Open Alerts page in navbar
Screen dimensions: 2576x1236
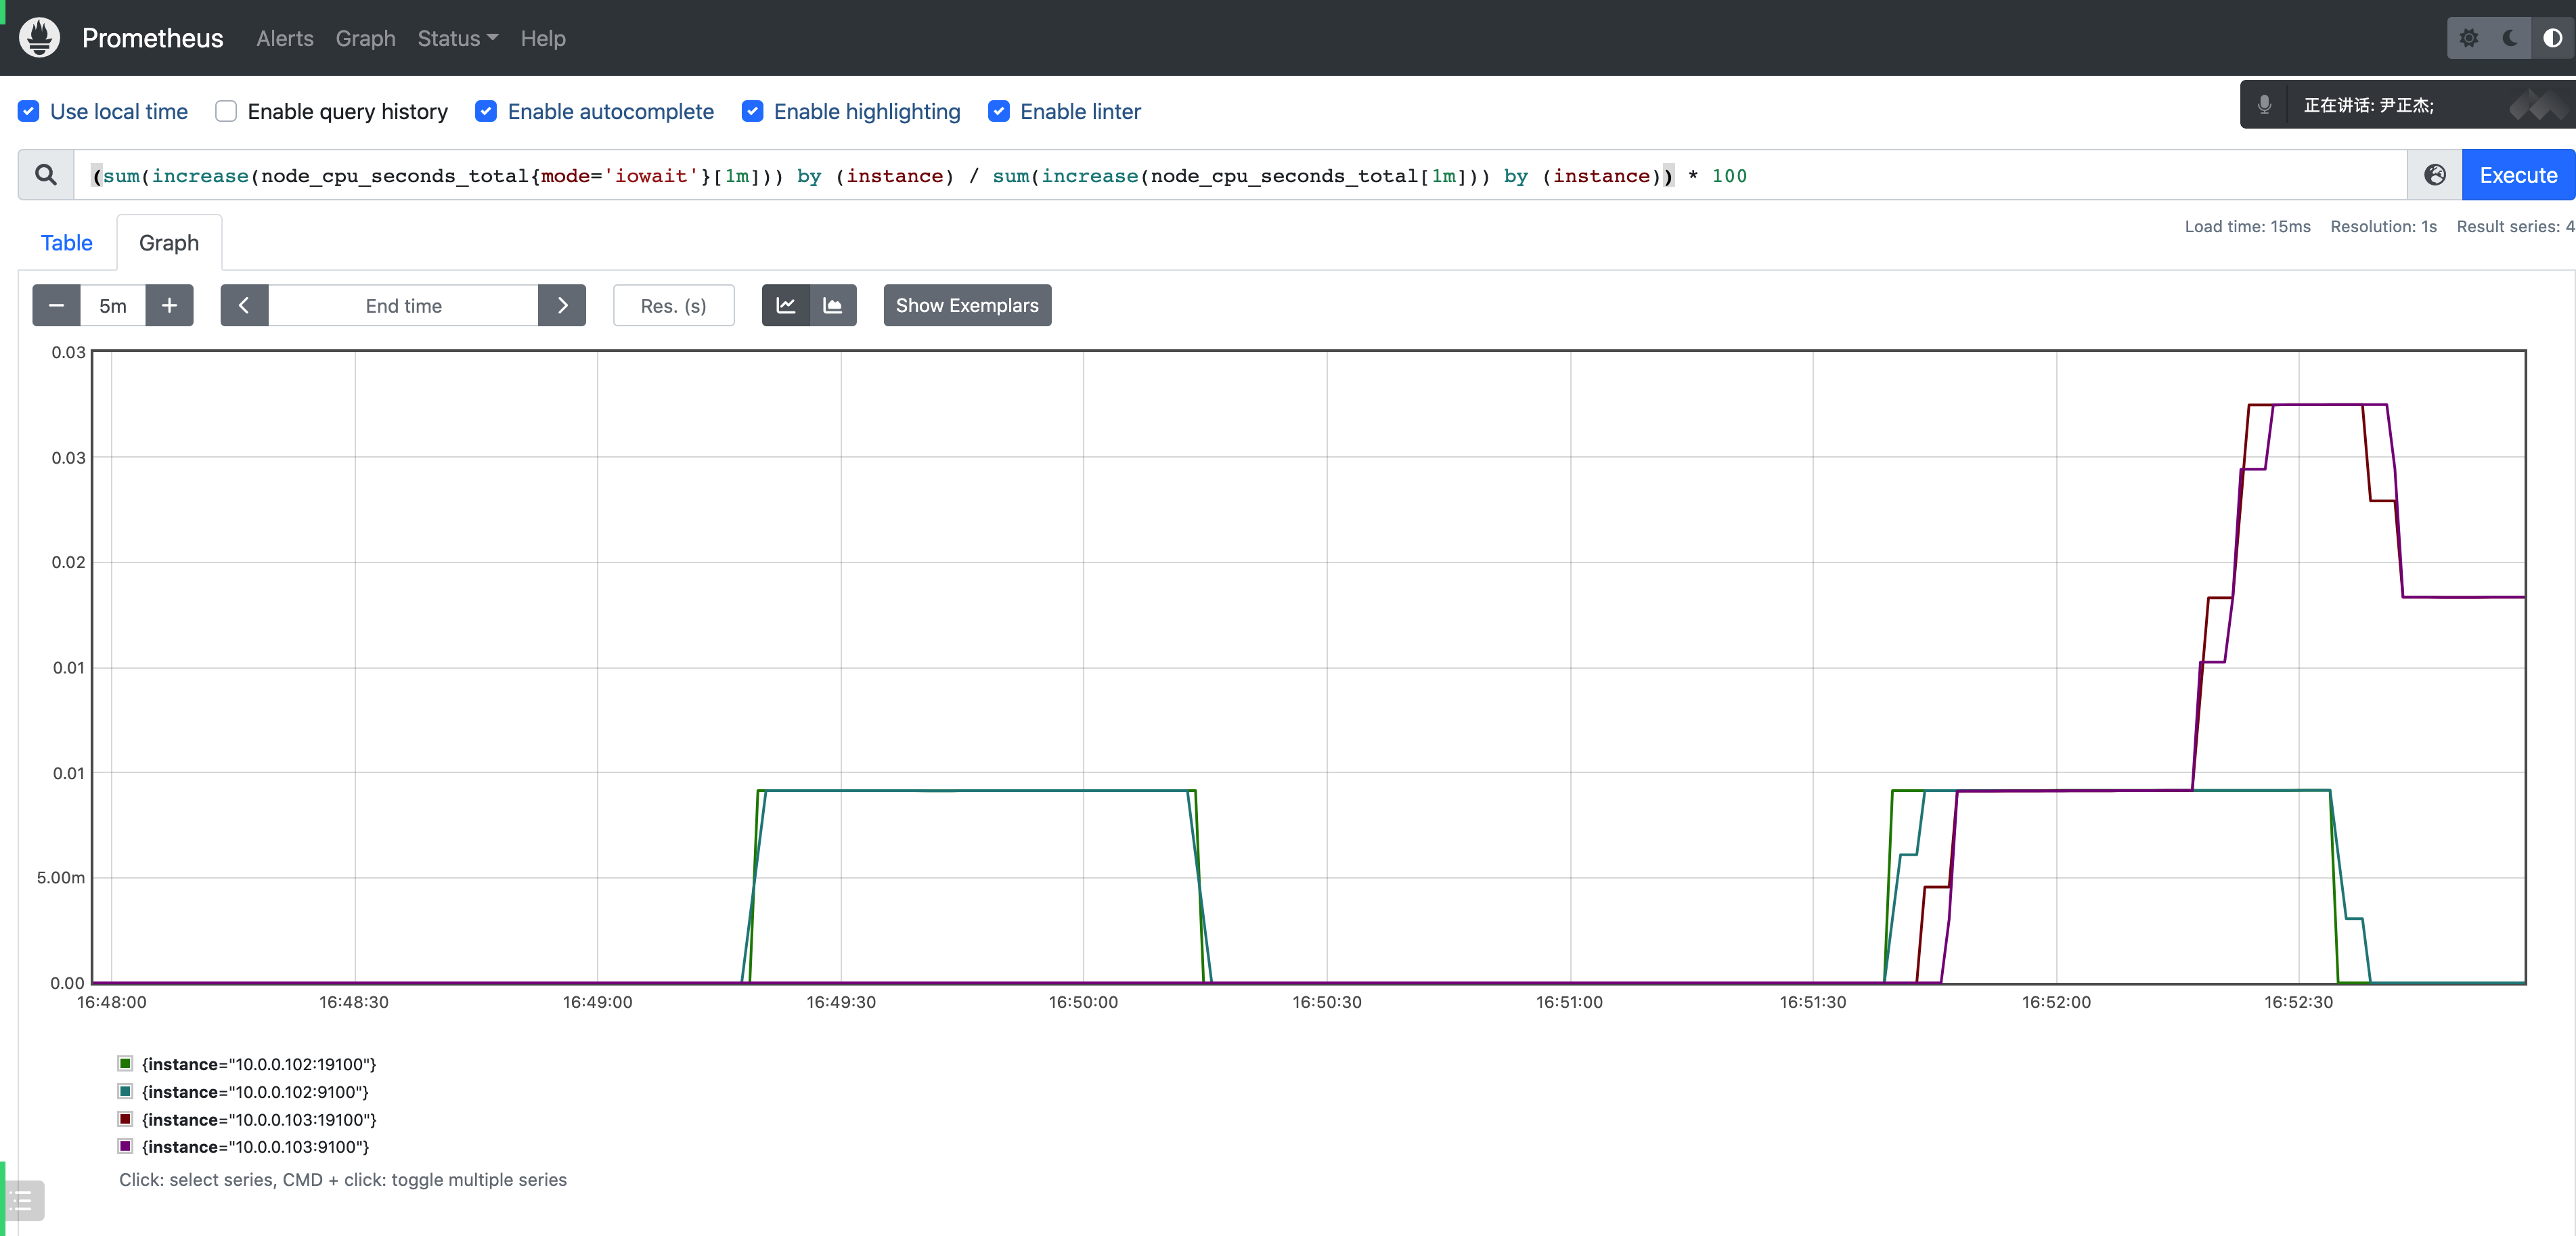pos(284,38)
